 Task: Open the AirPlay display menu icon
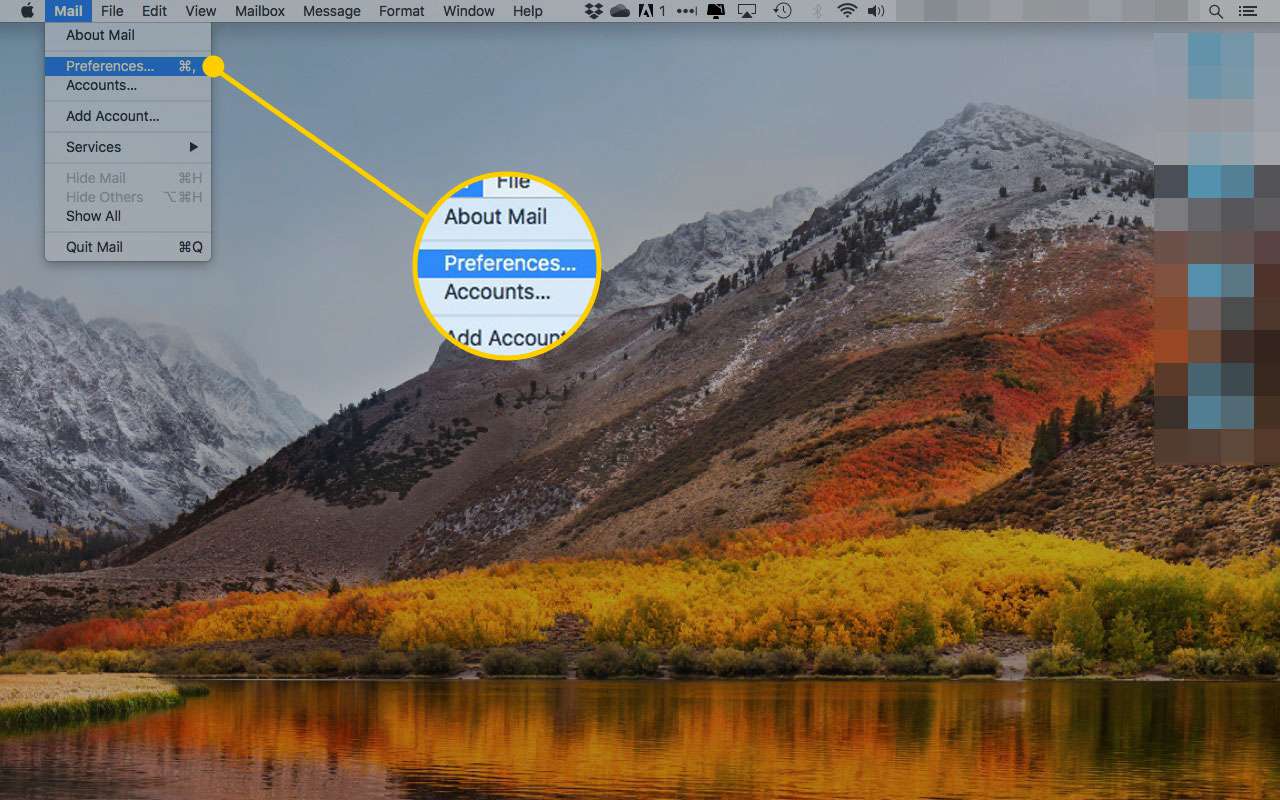[x=747, y=11]
